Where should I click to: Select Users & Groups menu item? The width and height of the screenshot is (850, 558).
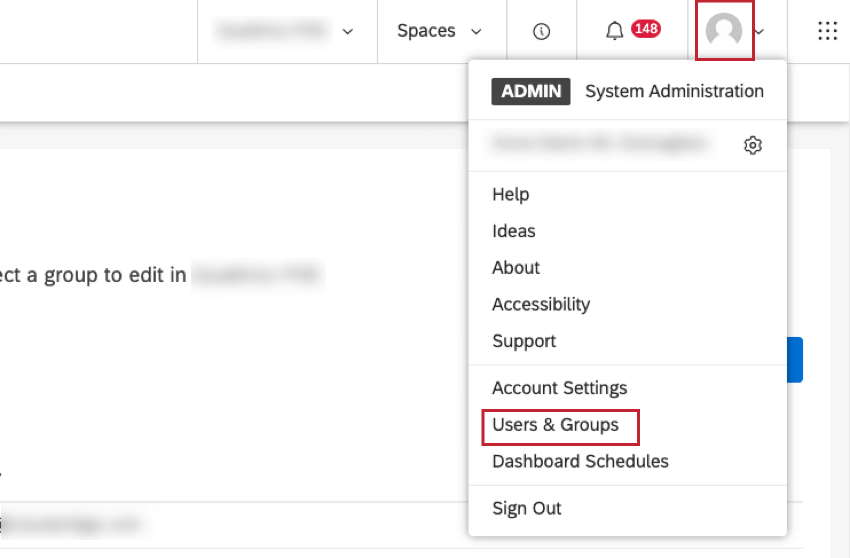pyautogui.click(x=555, y=425)
